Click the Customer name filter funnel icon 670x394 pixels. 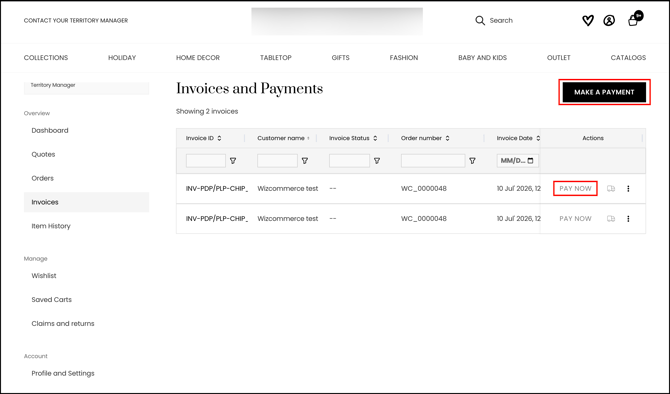click(x=305, y=161)
